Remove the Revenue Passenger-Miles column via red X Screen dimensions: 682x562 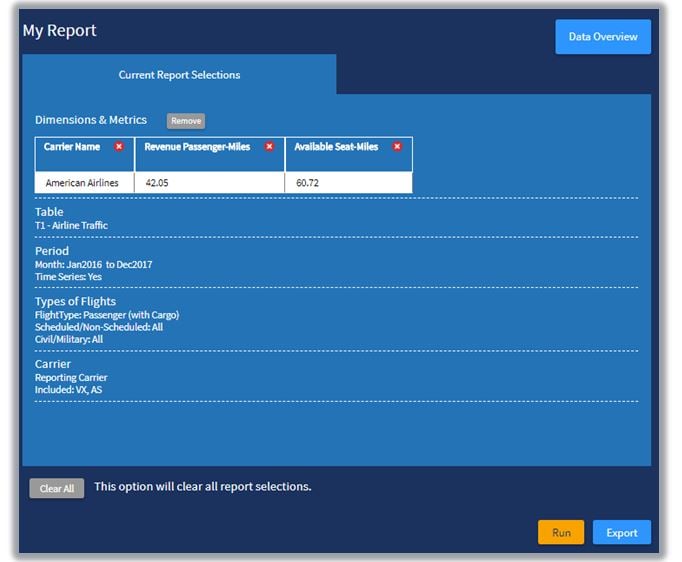(x=269, y=147)
